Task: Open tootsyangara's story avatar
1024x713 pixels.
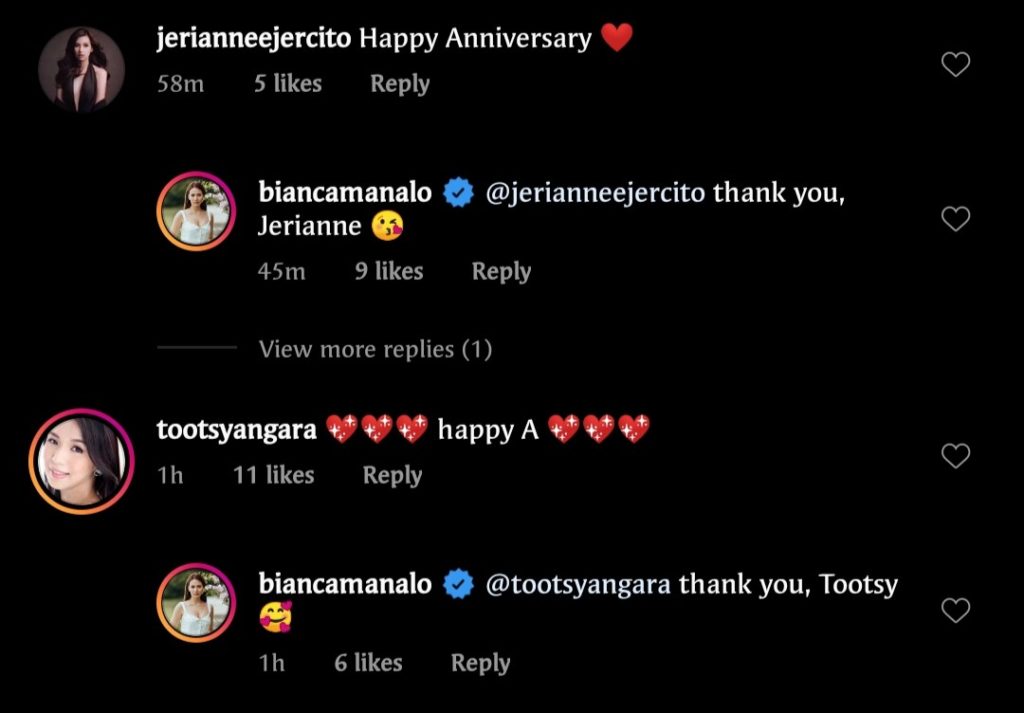Action: pyautogui.click(x=81, y=461)
